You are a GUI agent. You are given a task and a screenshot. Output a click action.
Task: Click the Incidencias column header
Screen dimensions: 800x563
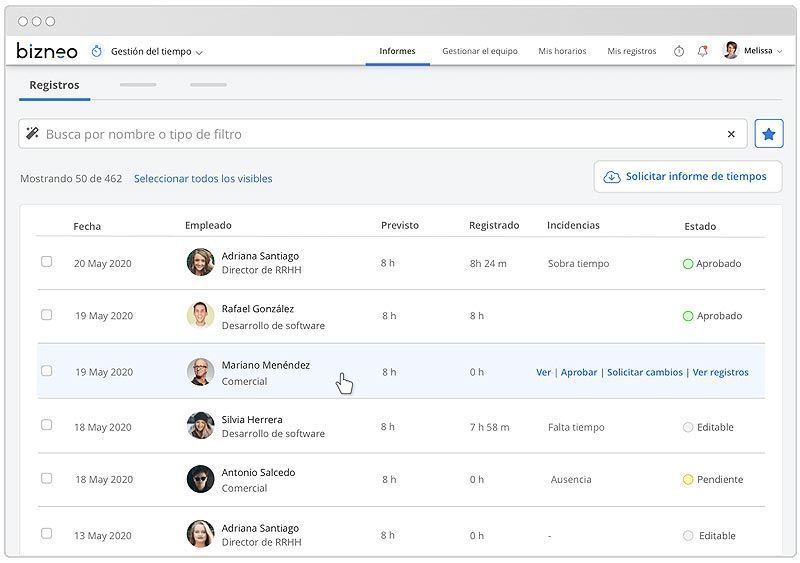pos(573,225)
